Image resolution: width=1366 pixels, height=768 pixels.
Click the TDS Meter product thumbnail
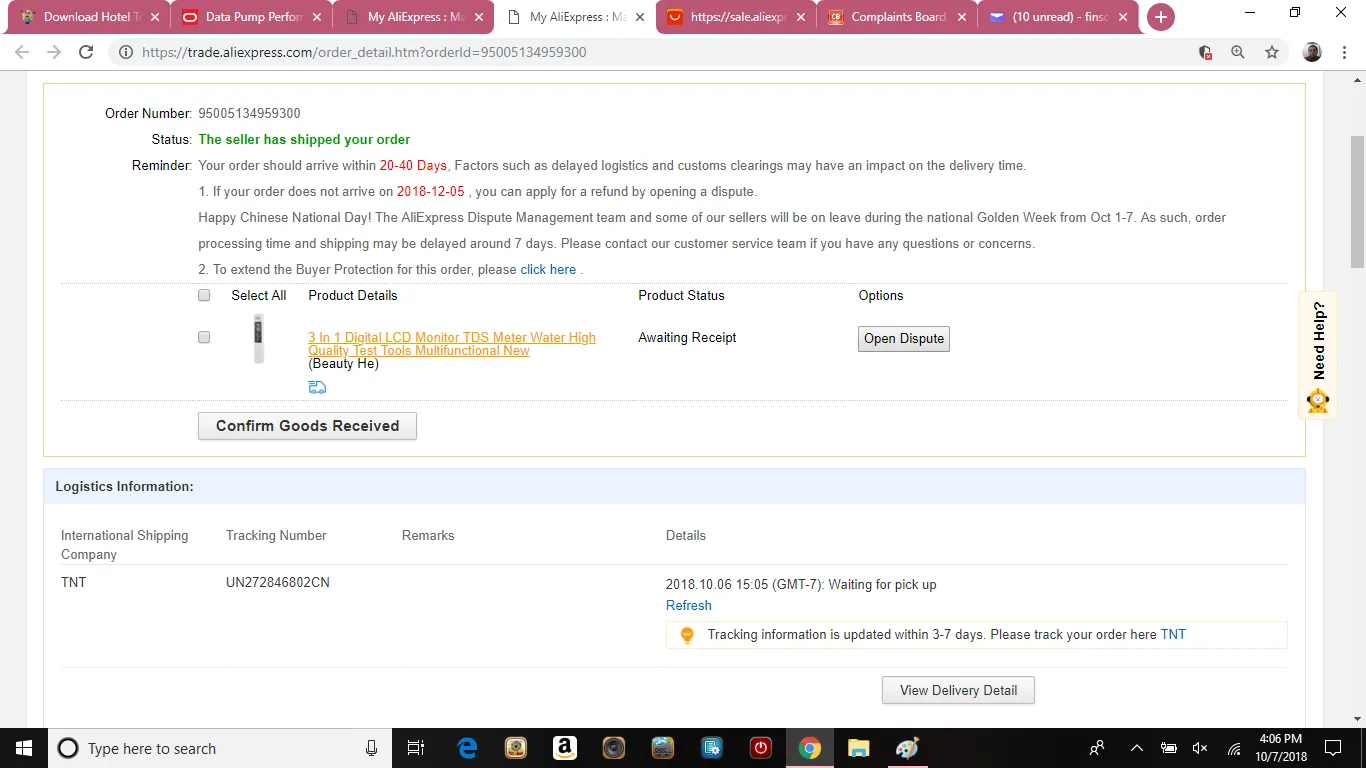[259, 339]
